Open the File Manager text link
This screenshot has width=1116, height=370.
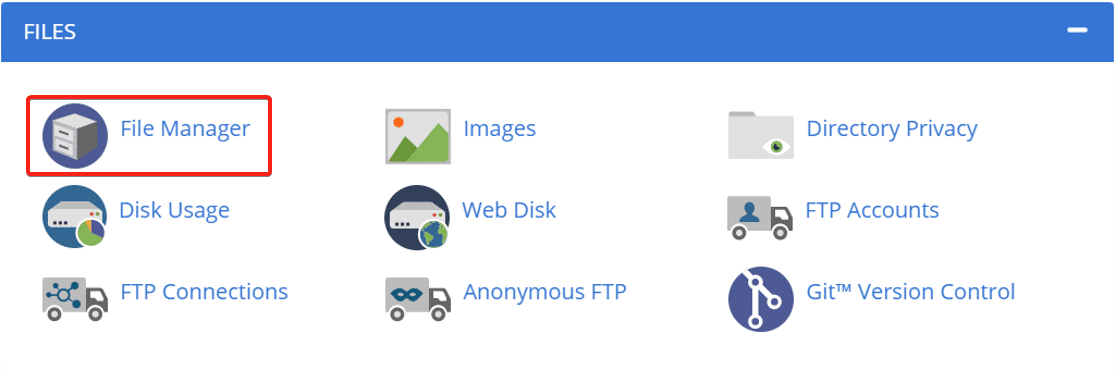pos(185,129)
